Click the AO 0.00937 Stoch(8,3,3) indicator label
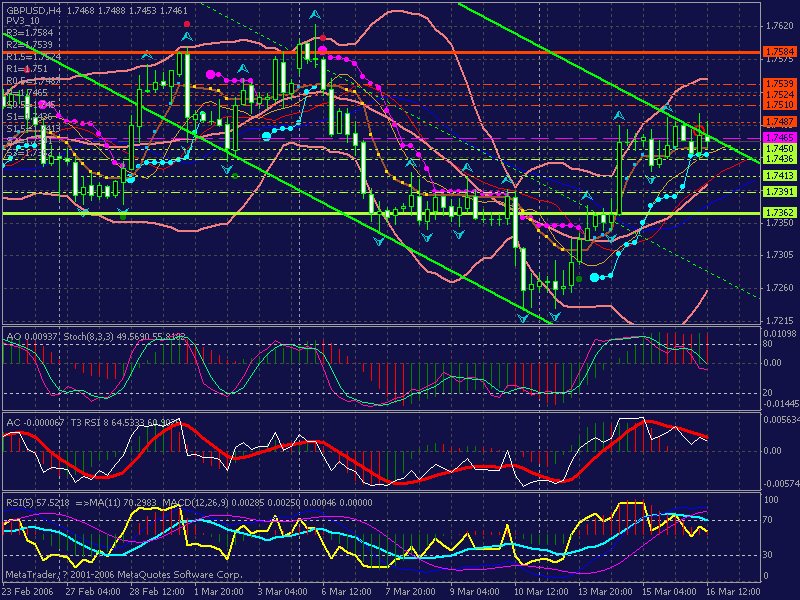Viewport: 800px width, 600px height. [x=96, y=337]
